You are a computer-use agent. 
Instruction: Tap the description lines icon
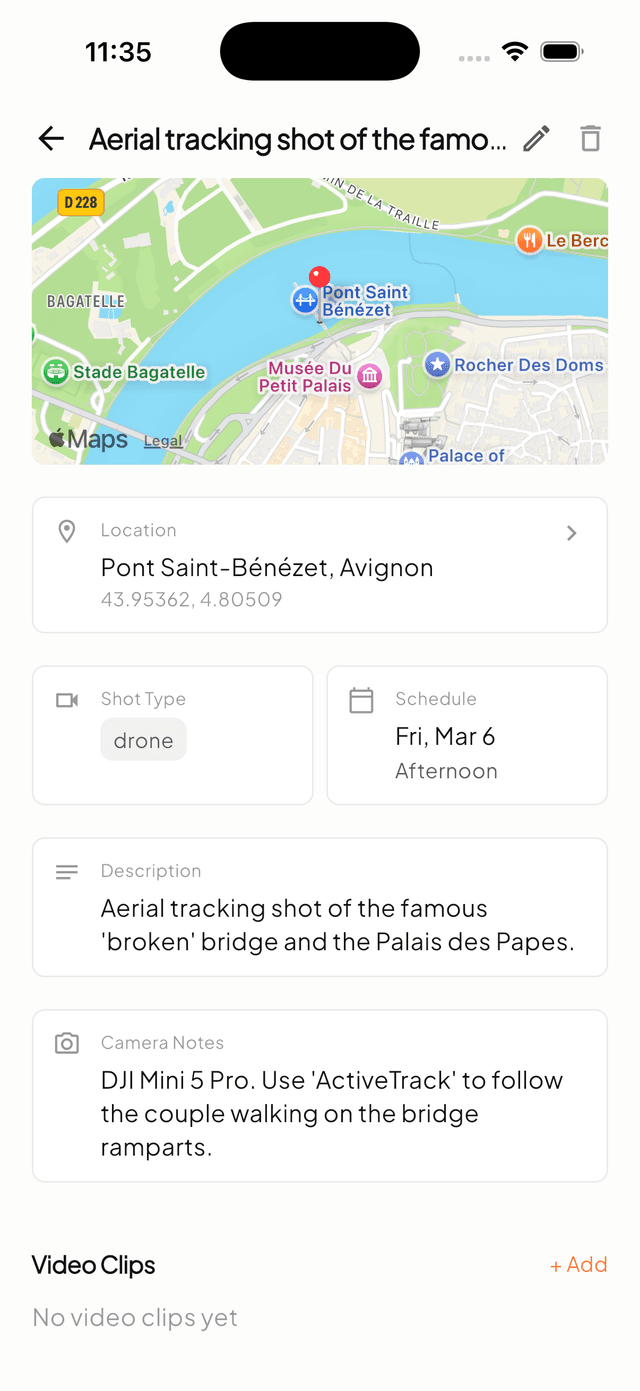click(66, 871)
